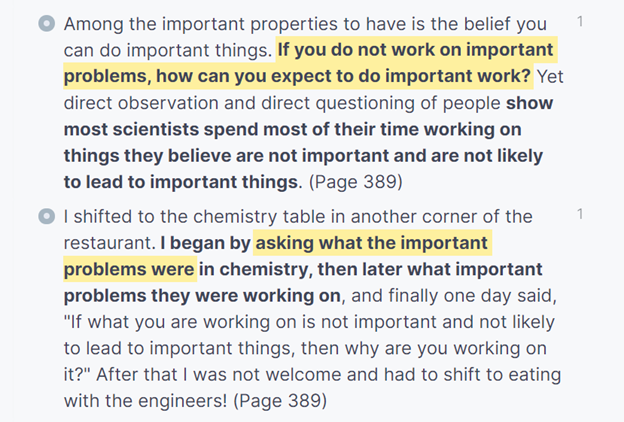Click the highlighted phrase "asking what the important"

point(372,243)
